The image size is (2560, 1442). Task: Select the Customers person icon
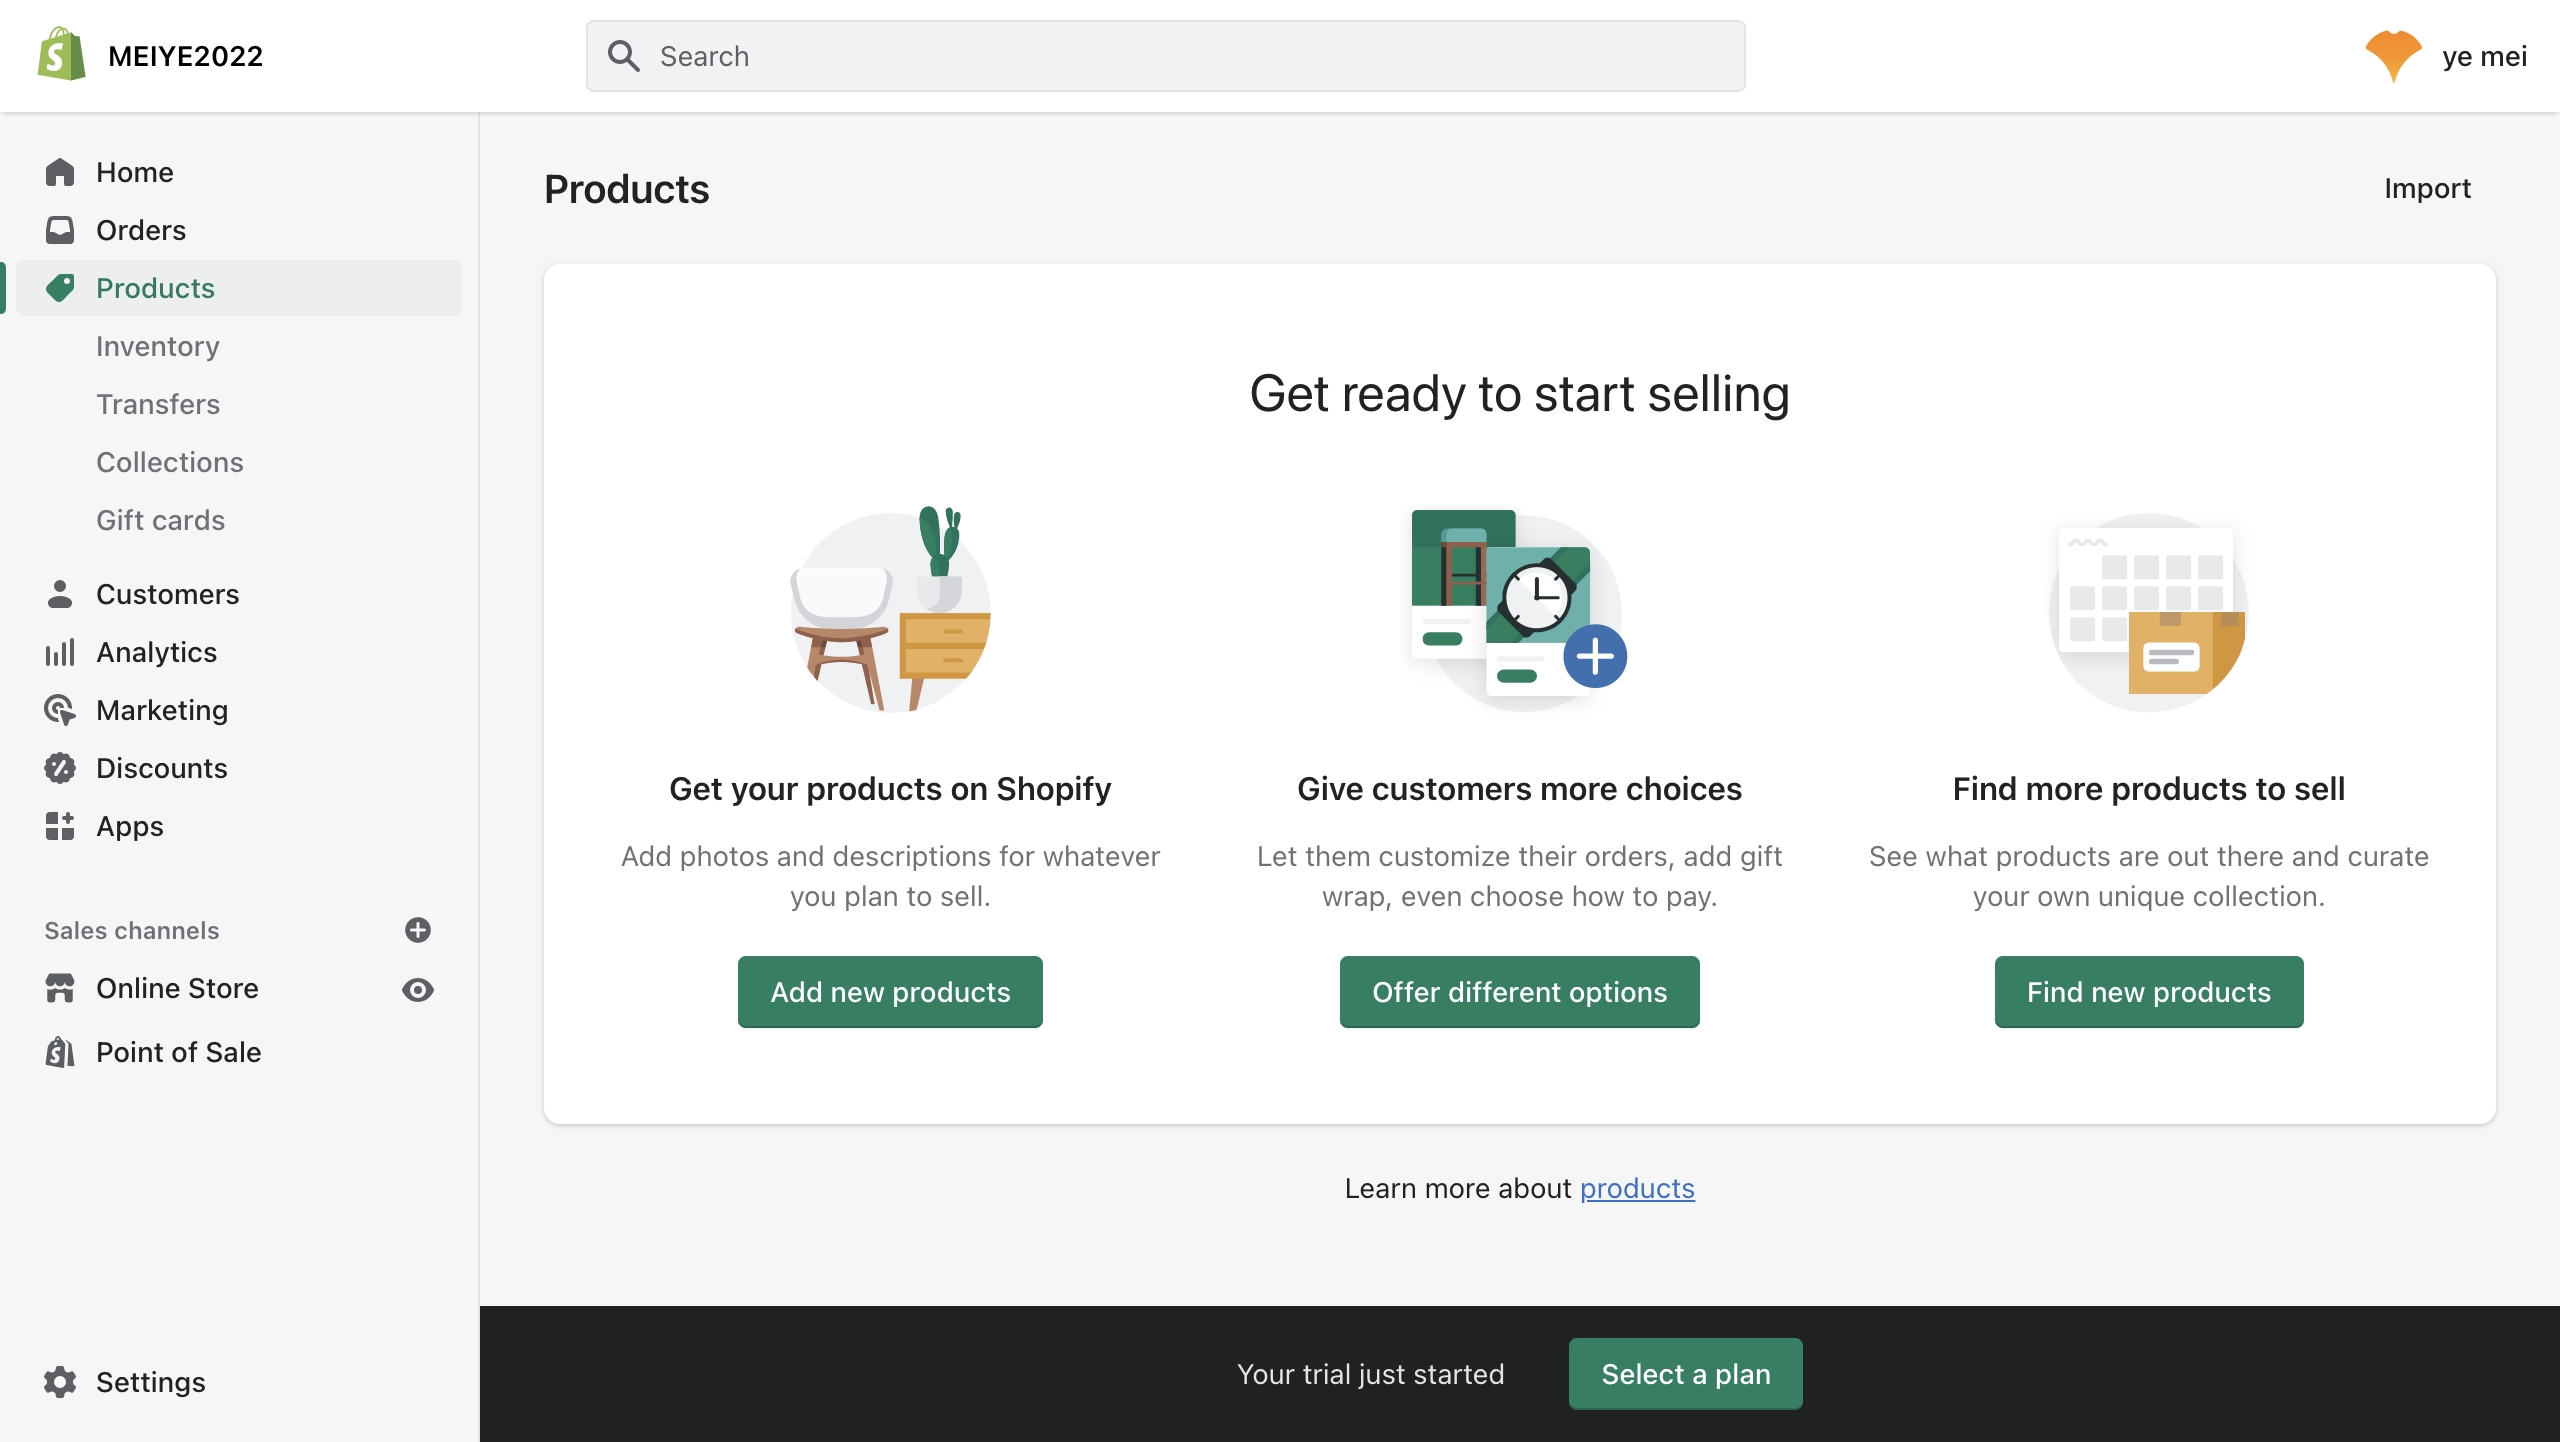coord(60,594)
